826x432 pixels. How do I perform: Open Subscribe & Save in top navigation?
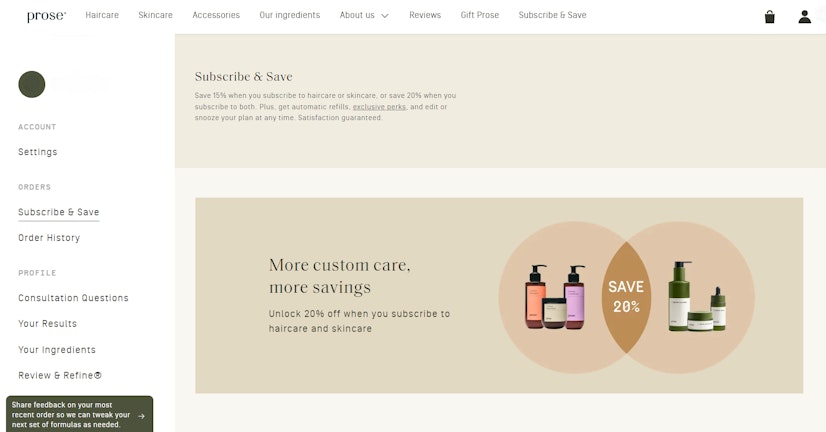coord(553,15)
